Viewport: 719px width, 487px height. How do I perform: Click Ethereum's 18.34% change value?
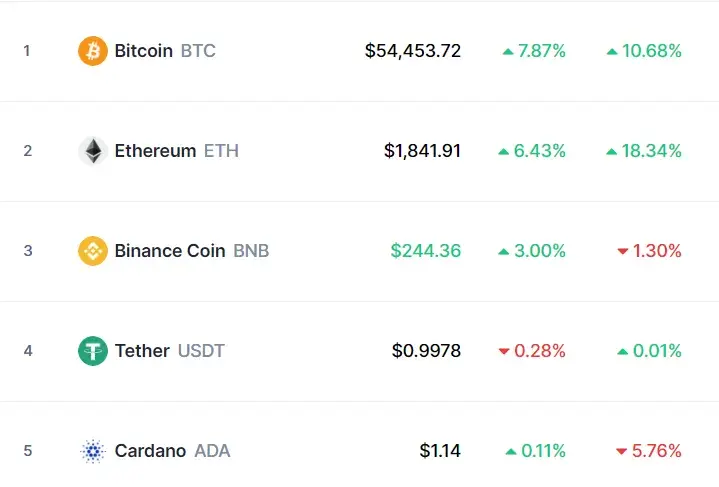(650, 151)
